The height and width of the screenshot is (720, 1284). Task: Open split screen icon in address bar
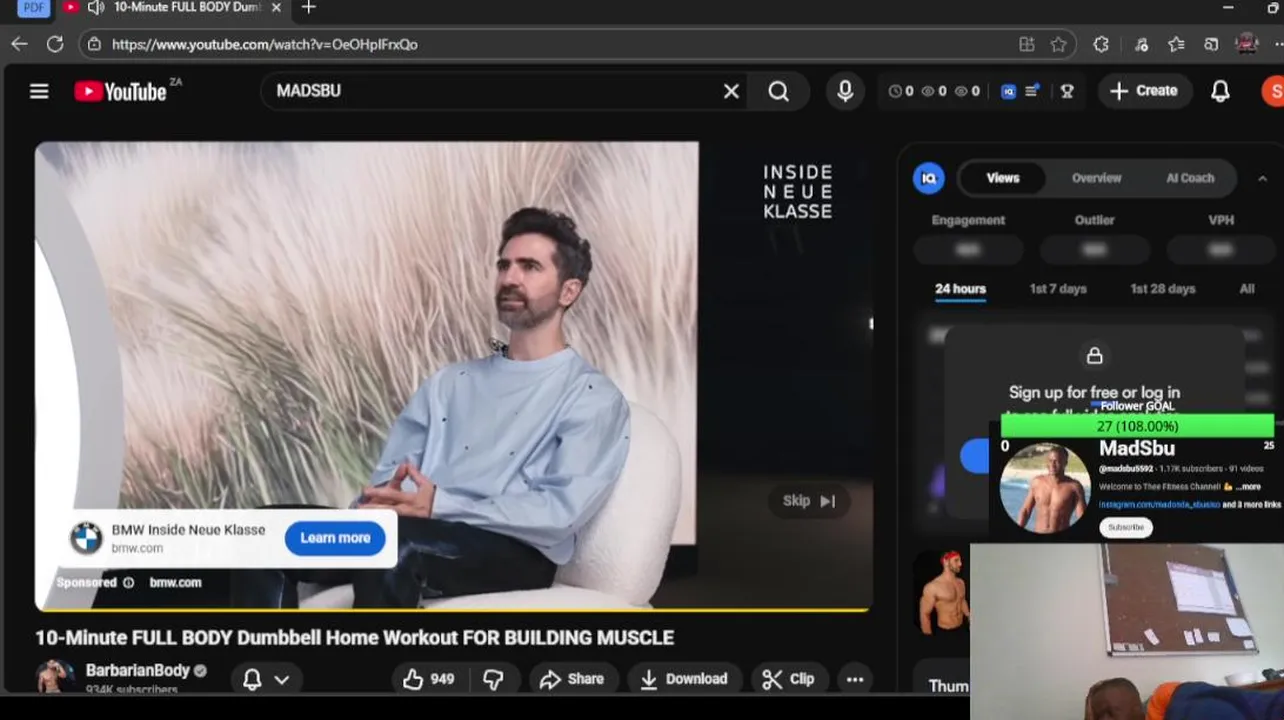click(x=1027, y=44)
